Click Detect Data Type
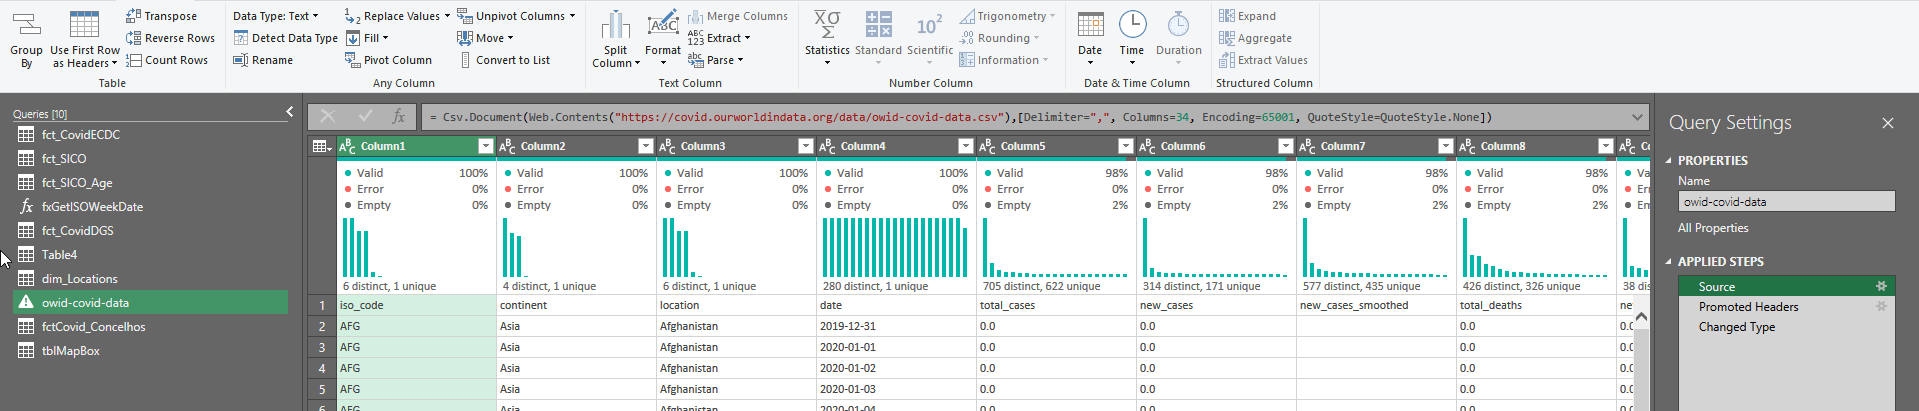This screenshot has width=1919, height=411. coord(285,38)
